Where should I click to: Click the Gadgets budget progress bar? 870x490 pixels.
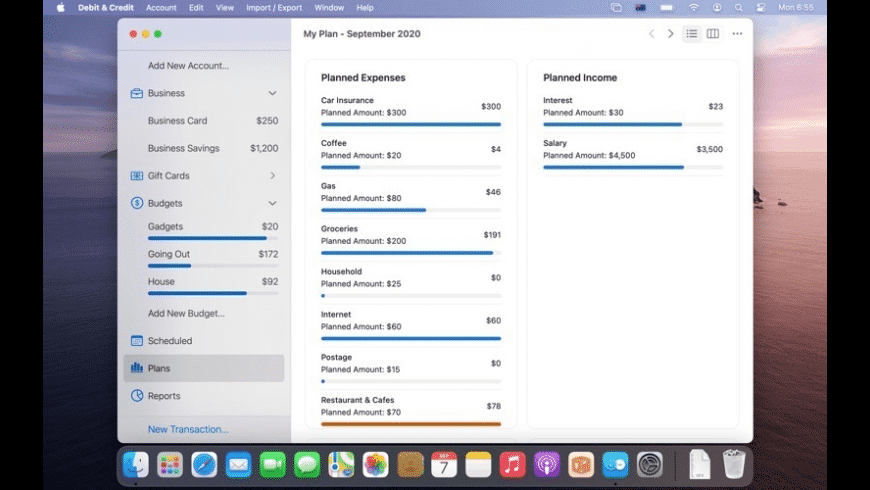tap(213, 239)
